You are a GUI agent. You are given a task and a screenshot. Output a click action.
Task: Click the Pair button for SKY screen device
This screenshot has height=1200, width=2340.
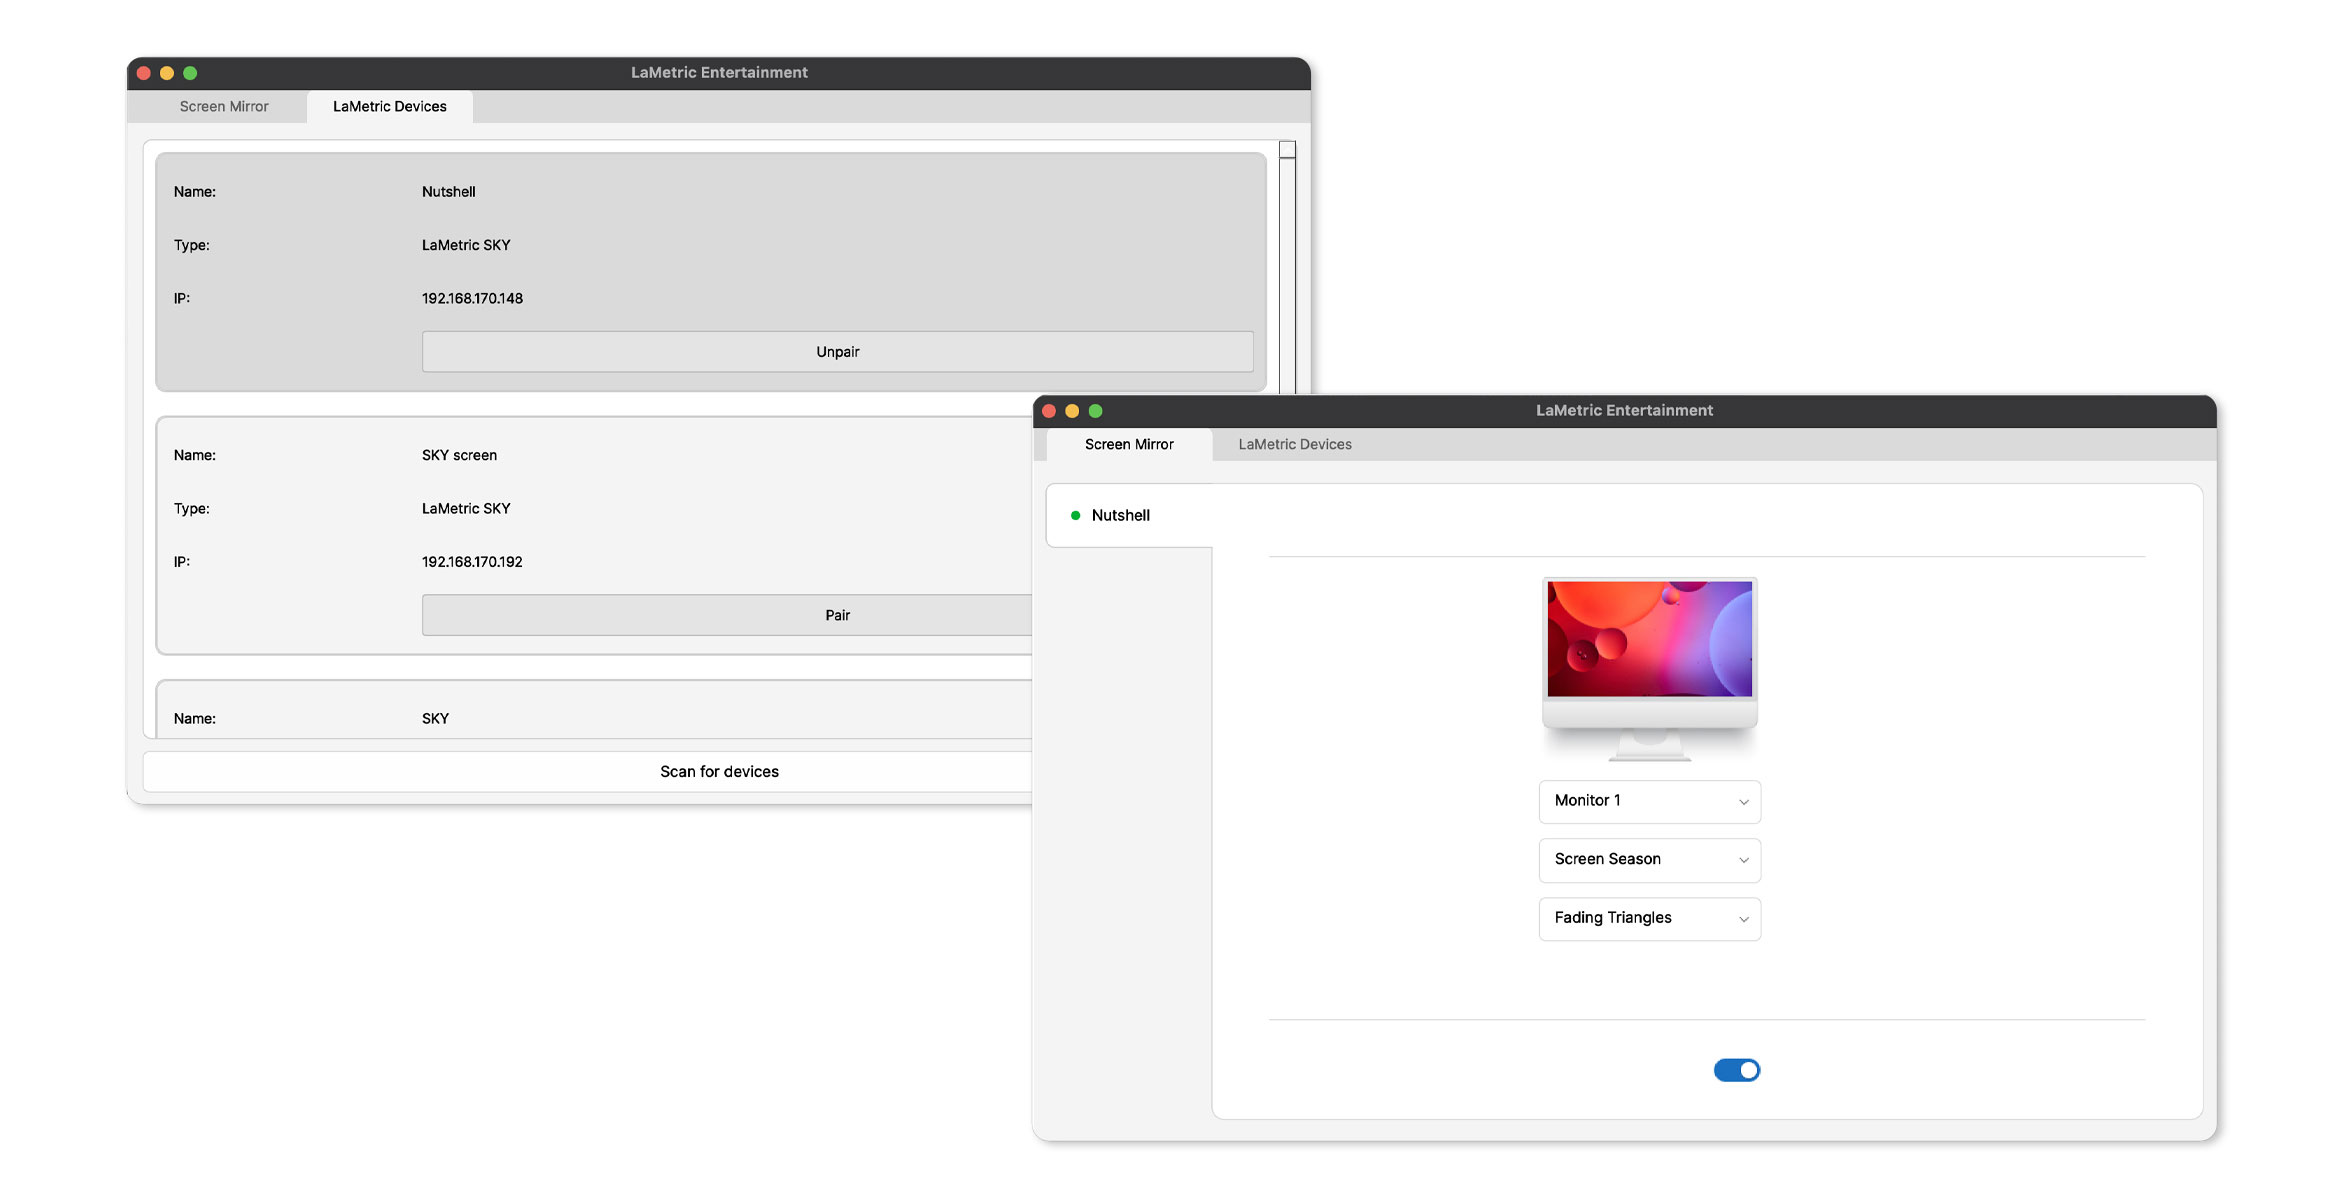point(836,614)
